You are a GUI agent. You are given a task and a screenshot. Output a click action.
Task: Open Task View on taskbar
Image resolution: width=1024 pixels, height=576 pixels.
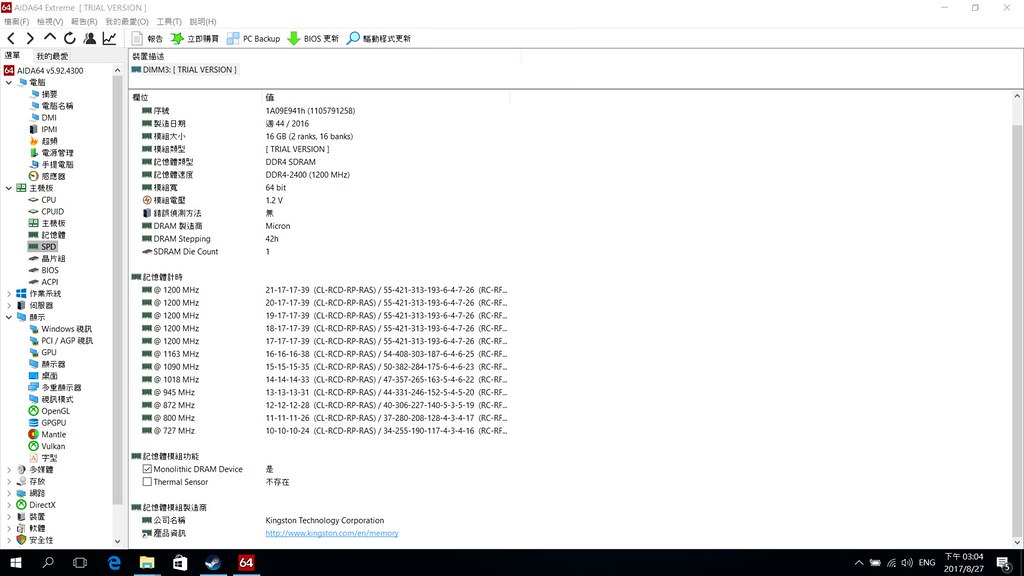80,562
